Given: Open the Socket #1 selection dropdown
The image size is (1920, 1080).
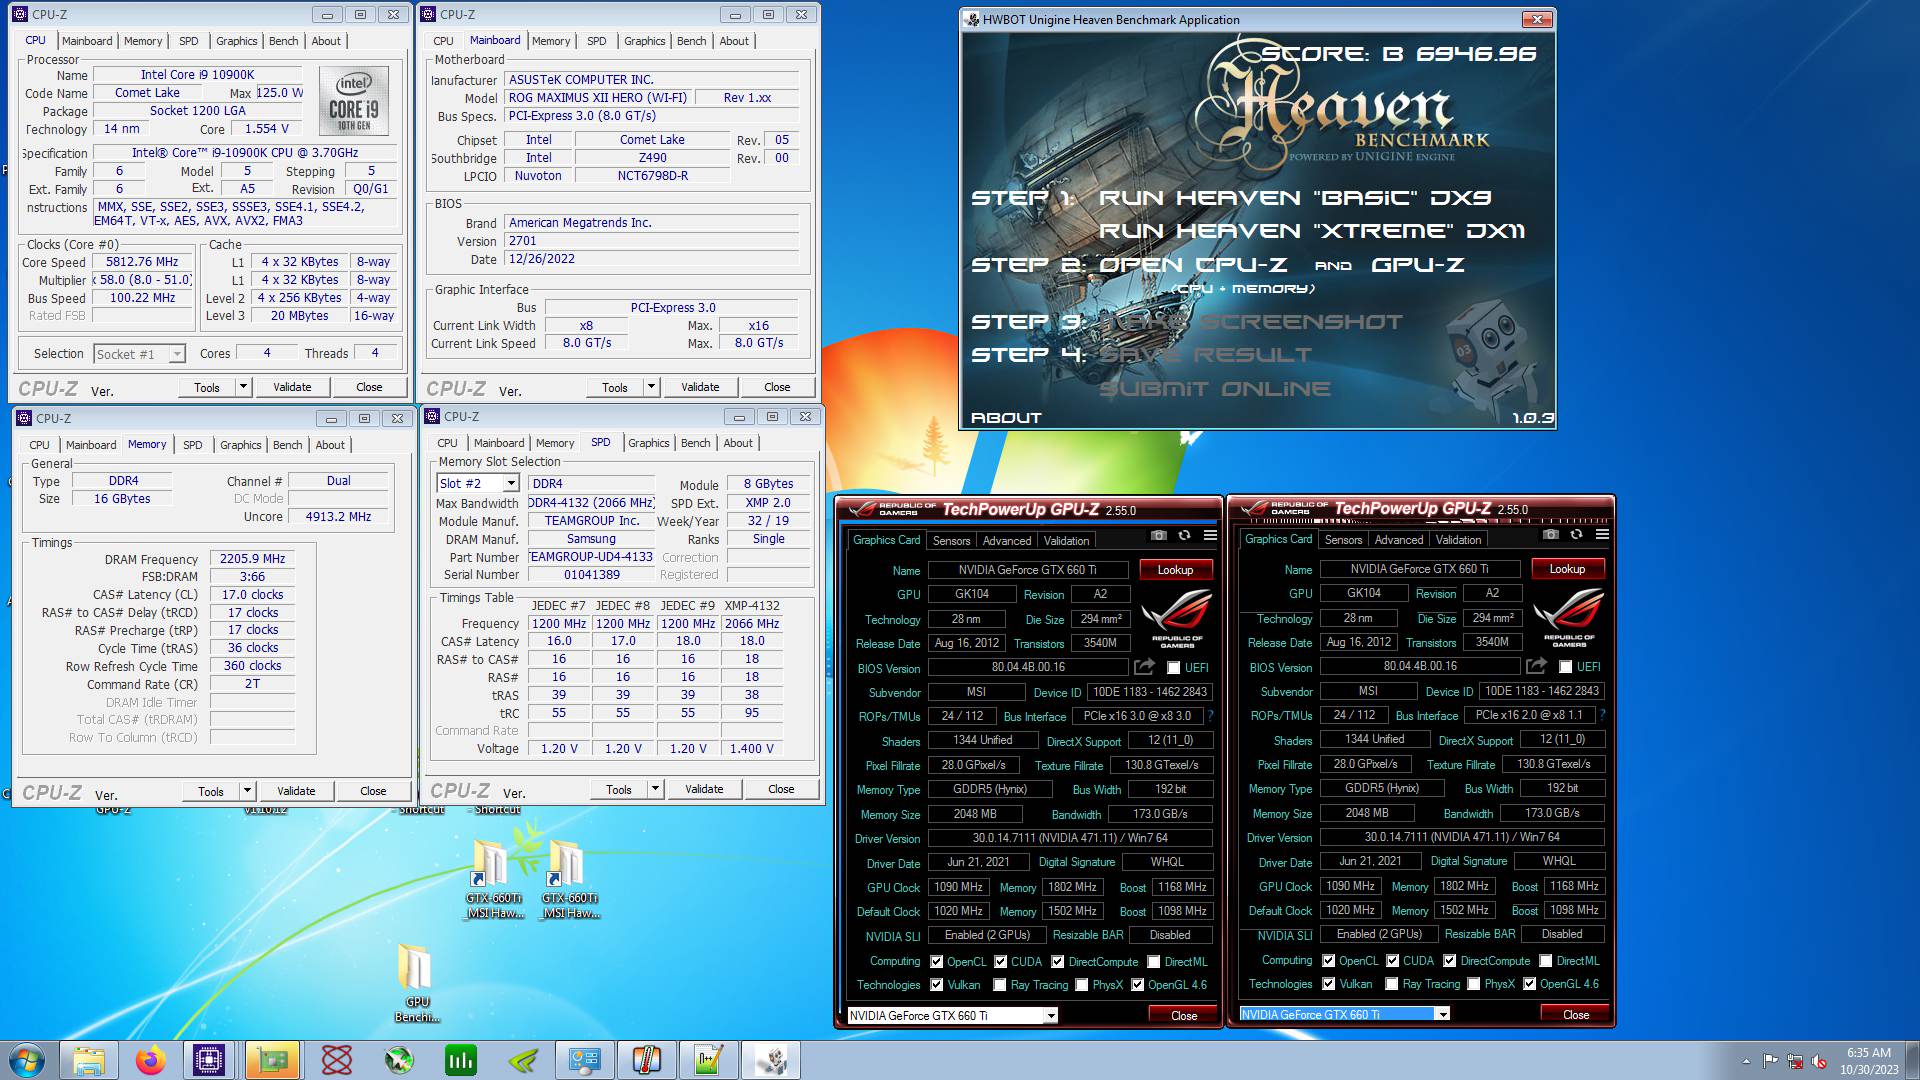Looking at the screenshot, I should click(x=140, y=354).
